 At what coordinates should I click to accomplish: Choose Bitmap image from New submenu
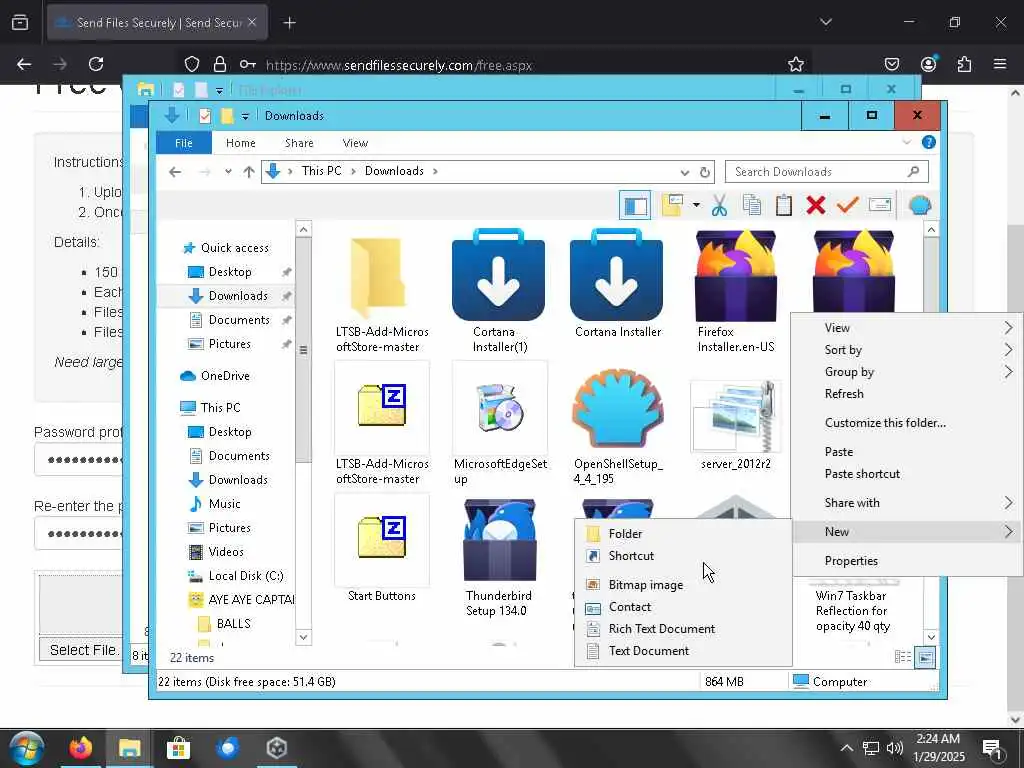(683, 584)
